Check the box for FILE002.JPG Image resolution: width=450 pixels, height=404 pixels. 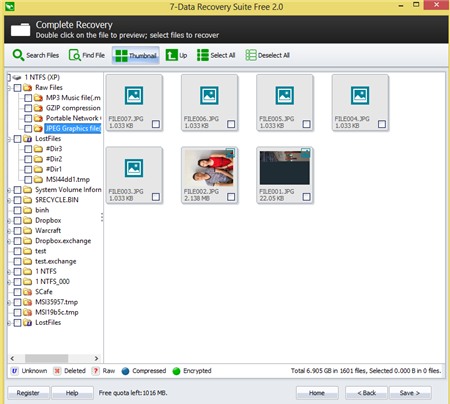231,197
